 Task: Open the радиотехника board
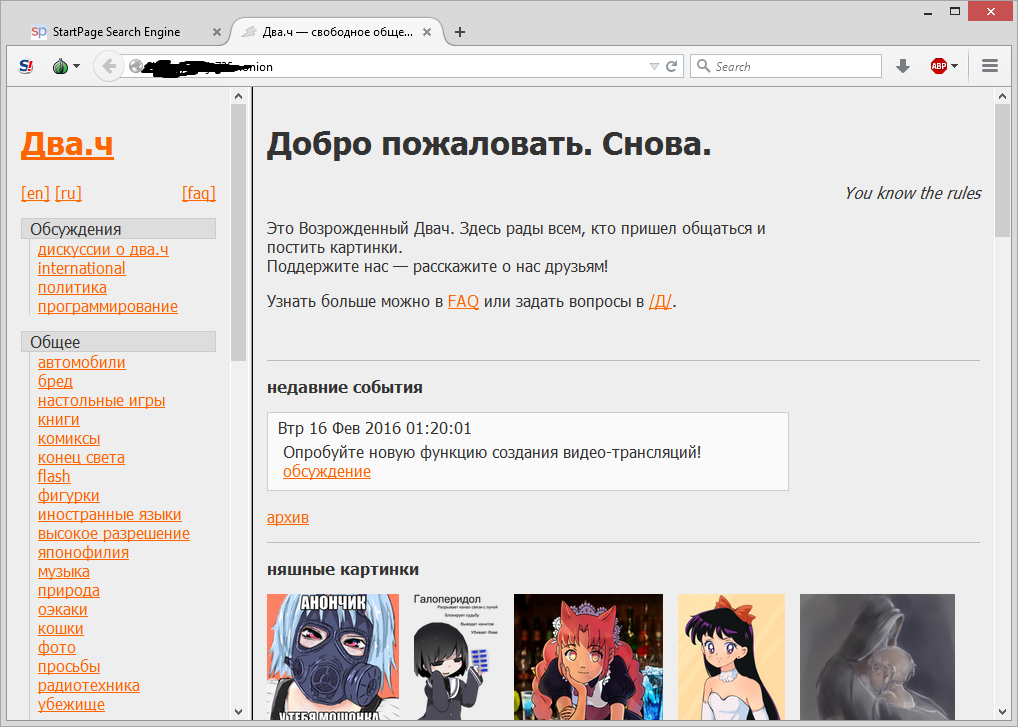88,685
